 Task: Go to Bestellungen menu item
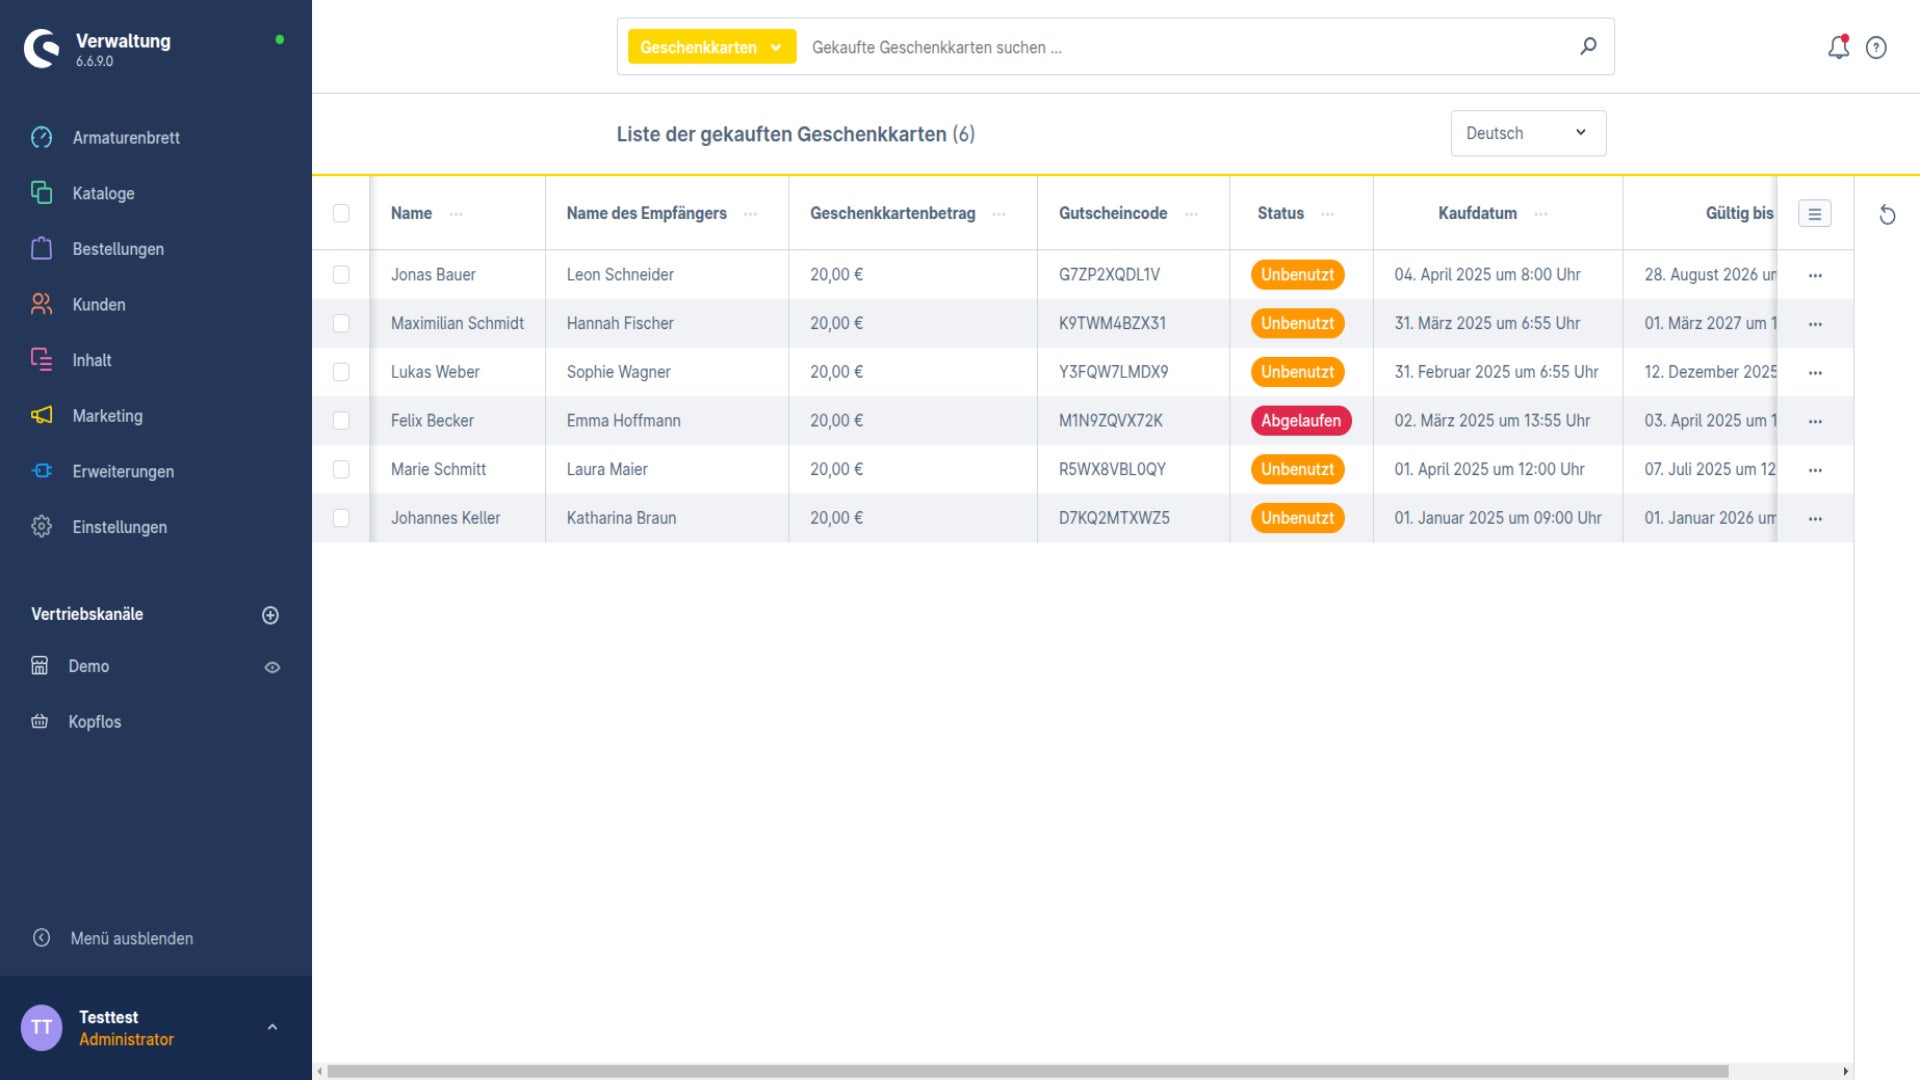118,249
